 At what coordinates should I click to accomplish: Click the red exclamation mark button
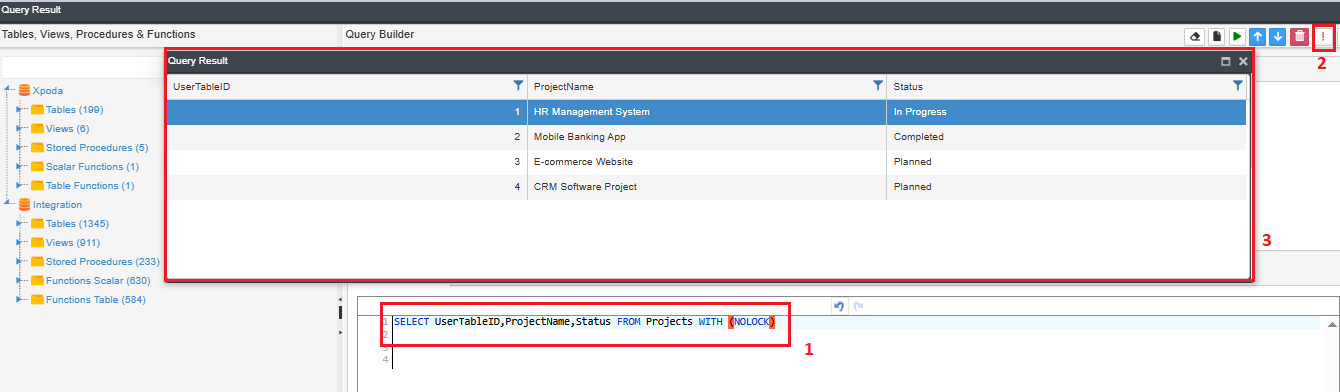[1322, 37]
